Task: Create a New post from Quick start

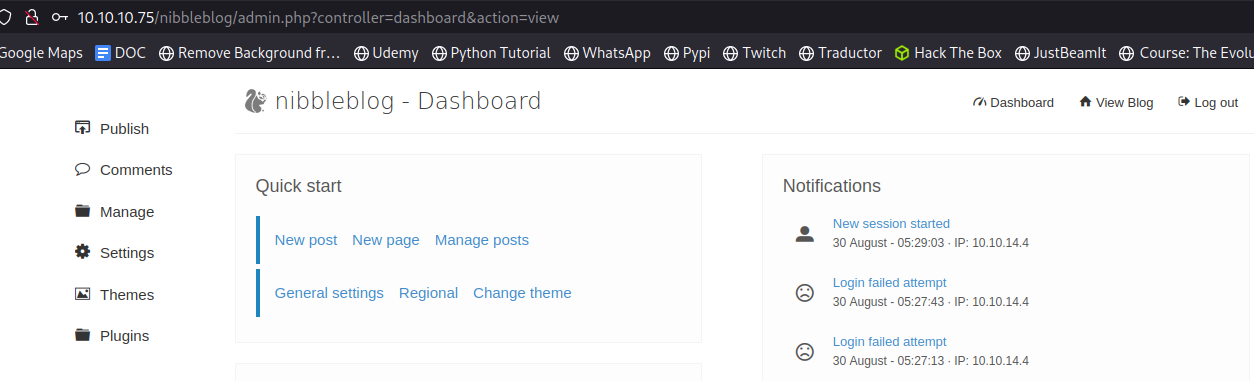Action: [306, 240]
